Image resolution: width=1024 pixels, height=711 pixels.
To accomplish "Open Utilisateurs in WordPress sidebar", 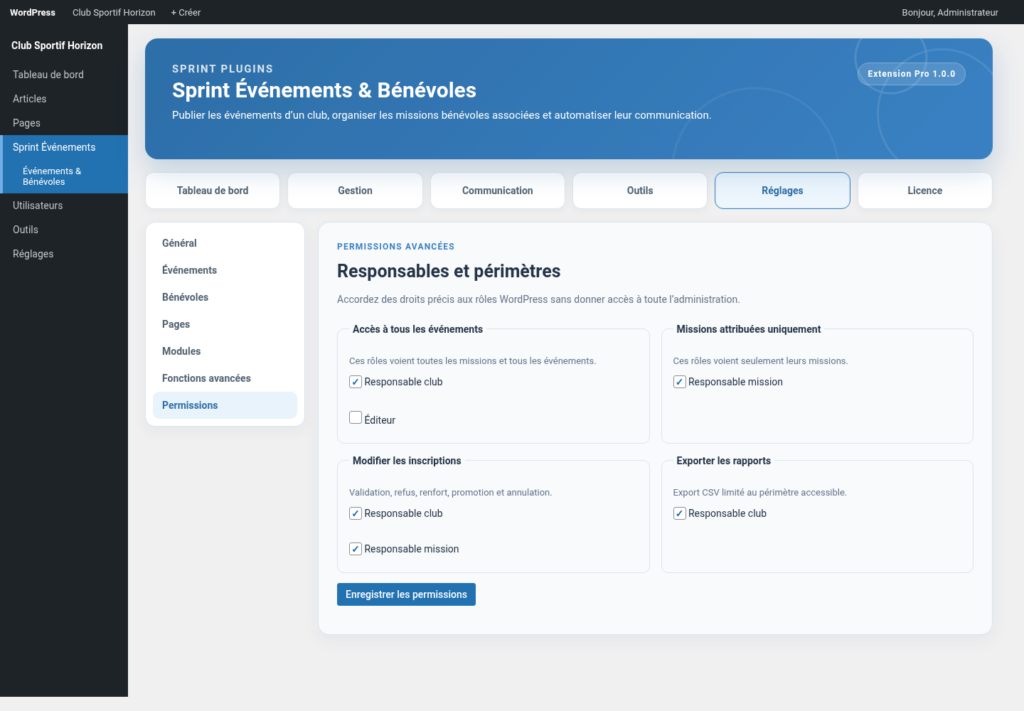I will (x=64, y=205).
